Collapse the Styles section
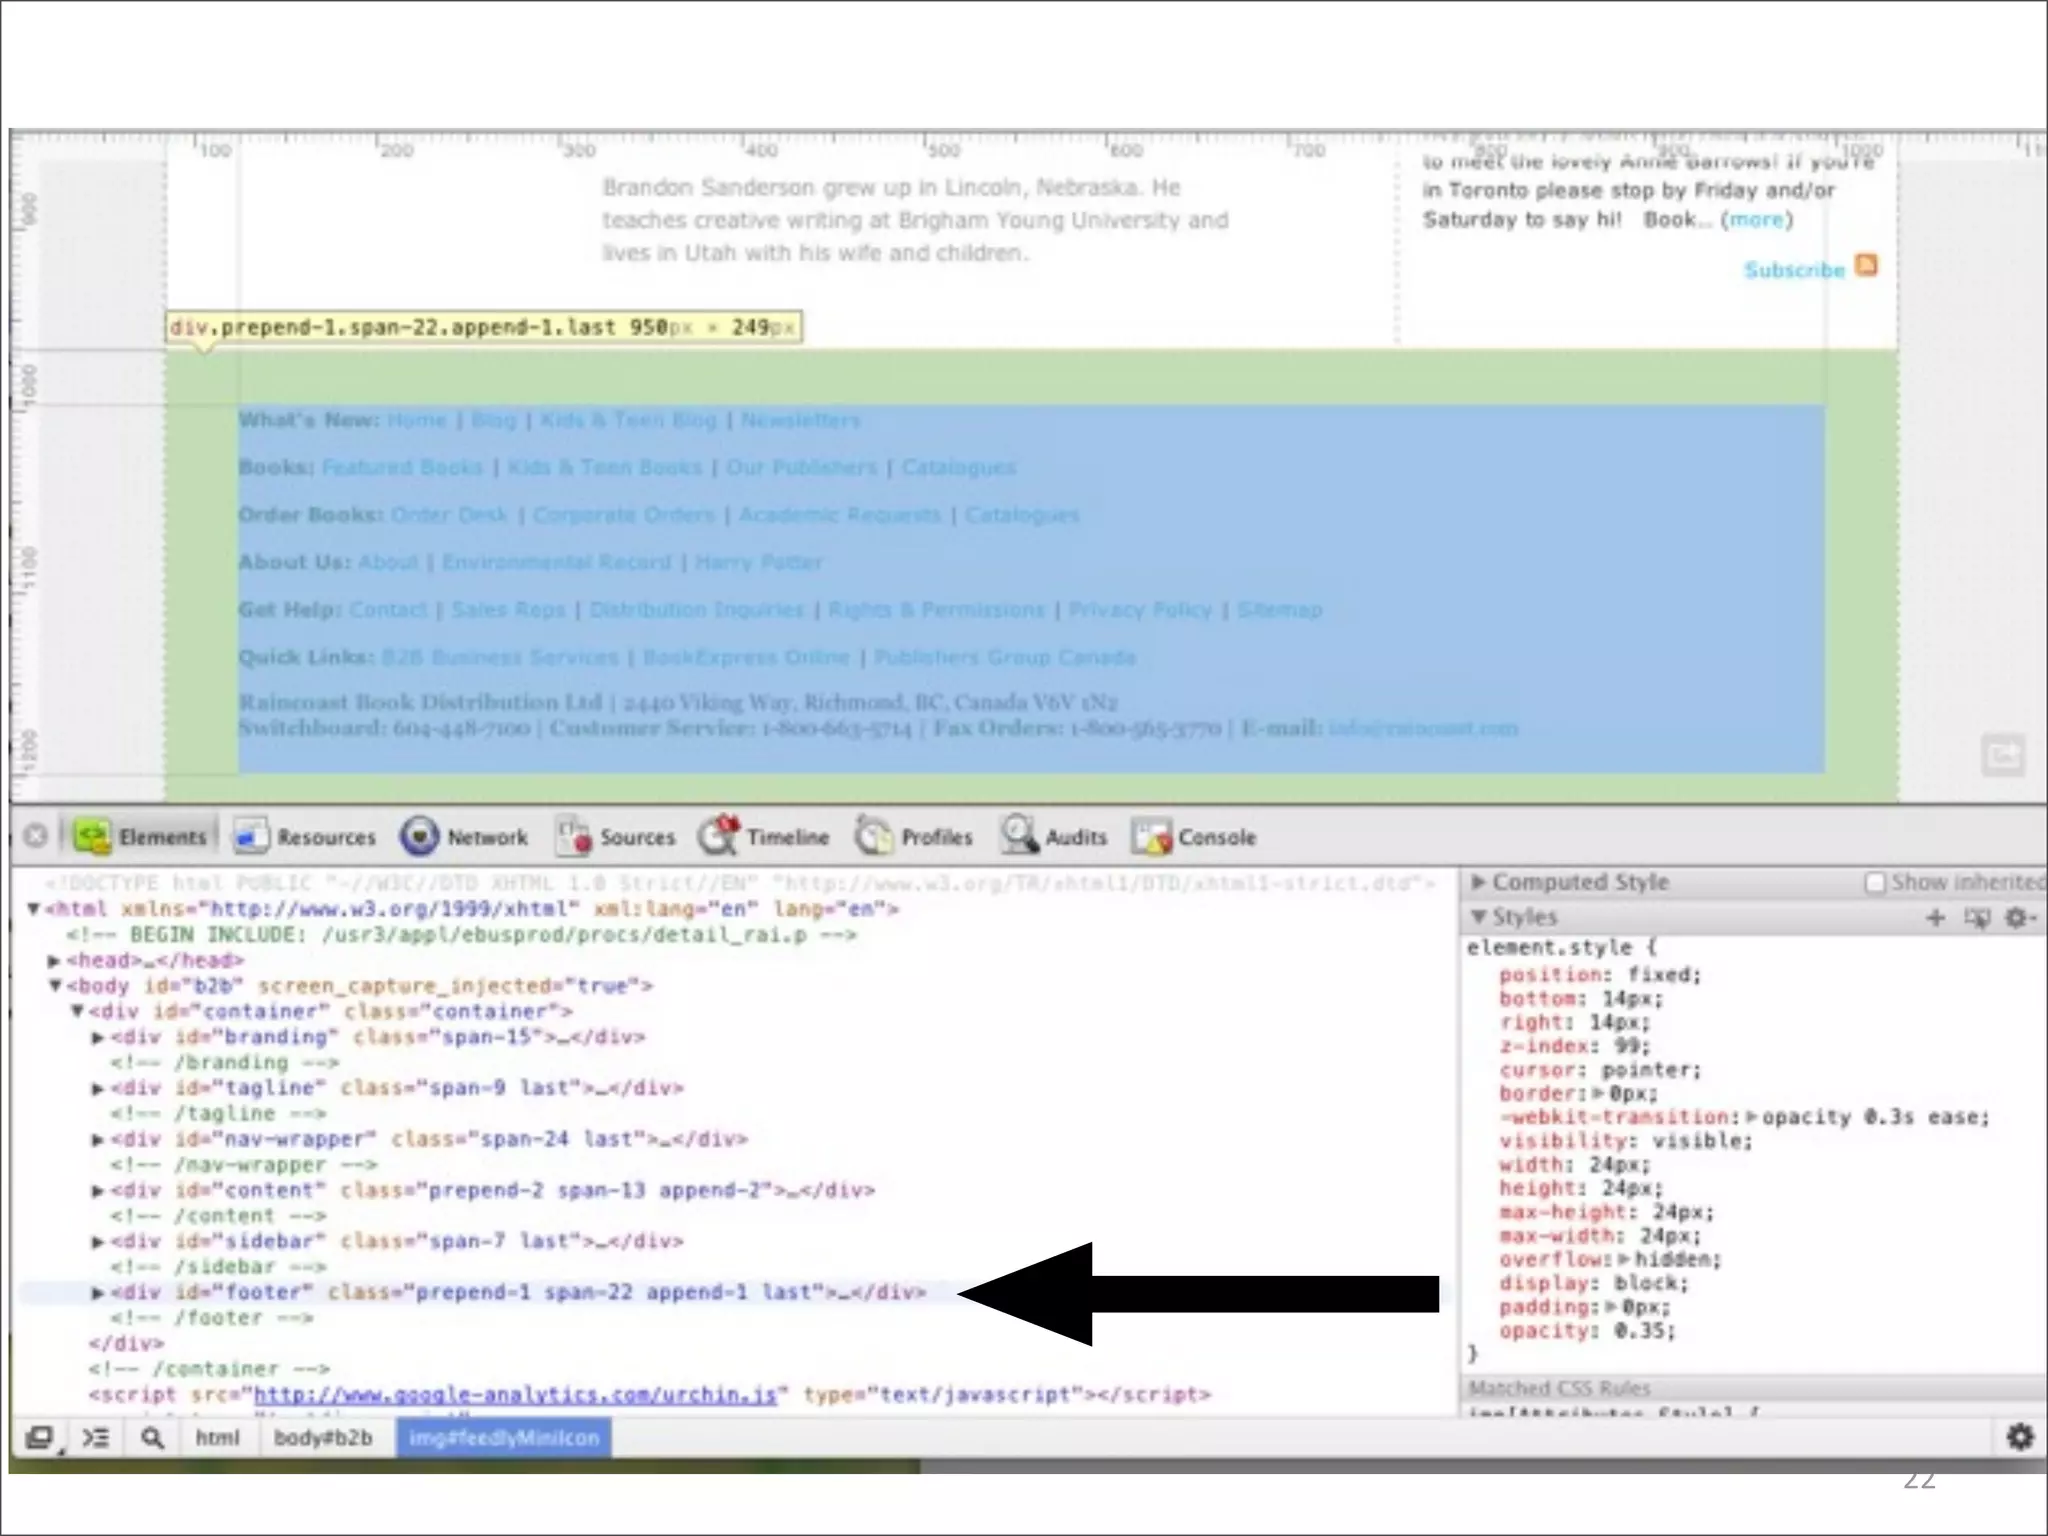2048x1536 pixels. 1478,918
